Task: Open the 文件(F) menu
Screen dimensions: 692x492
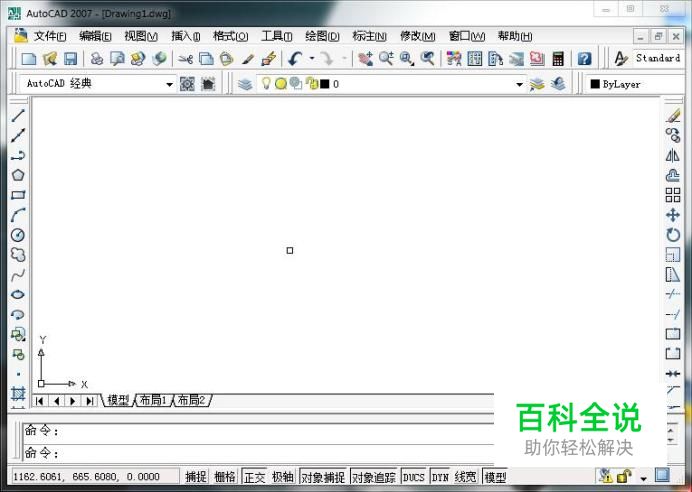Action: pyautogui.click(x=49, y=36)
